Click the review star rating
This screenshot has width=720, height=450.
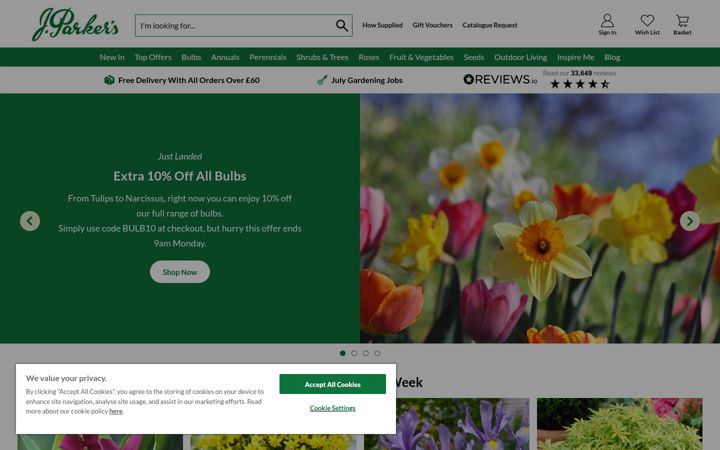tap(580, 84)
